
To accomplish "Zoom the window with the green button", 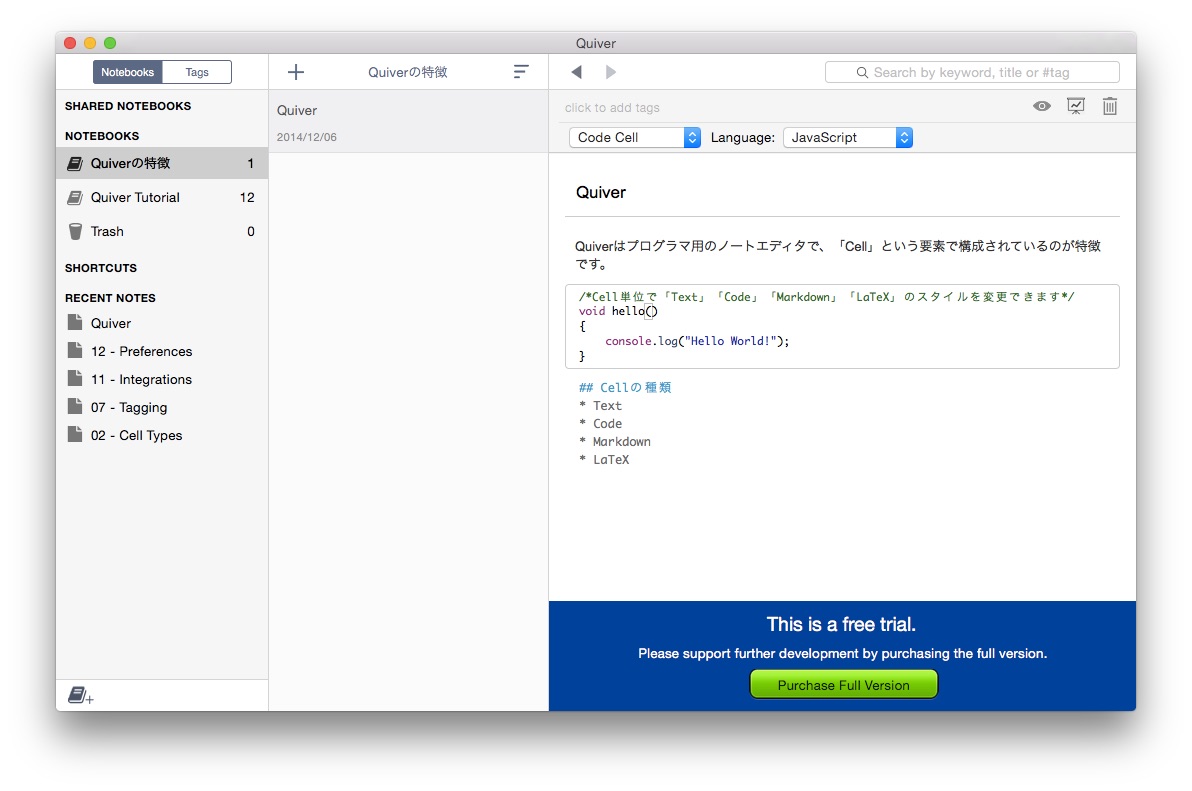I will (110, 43).
